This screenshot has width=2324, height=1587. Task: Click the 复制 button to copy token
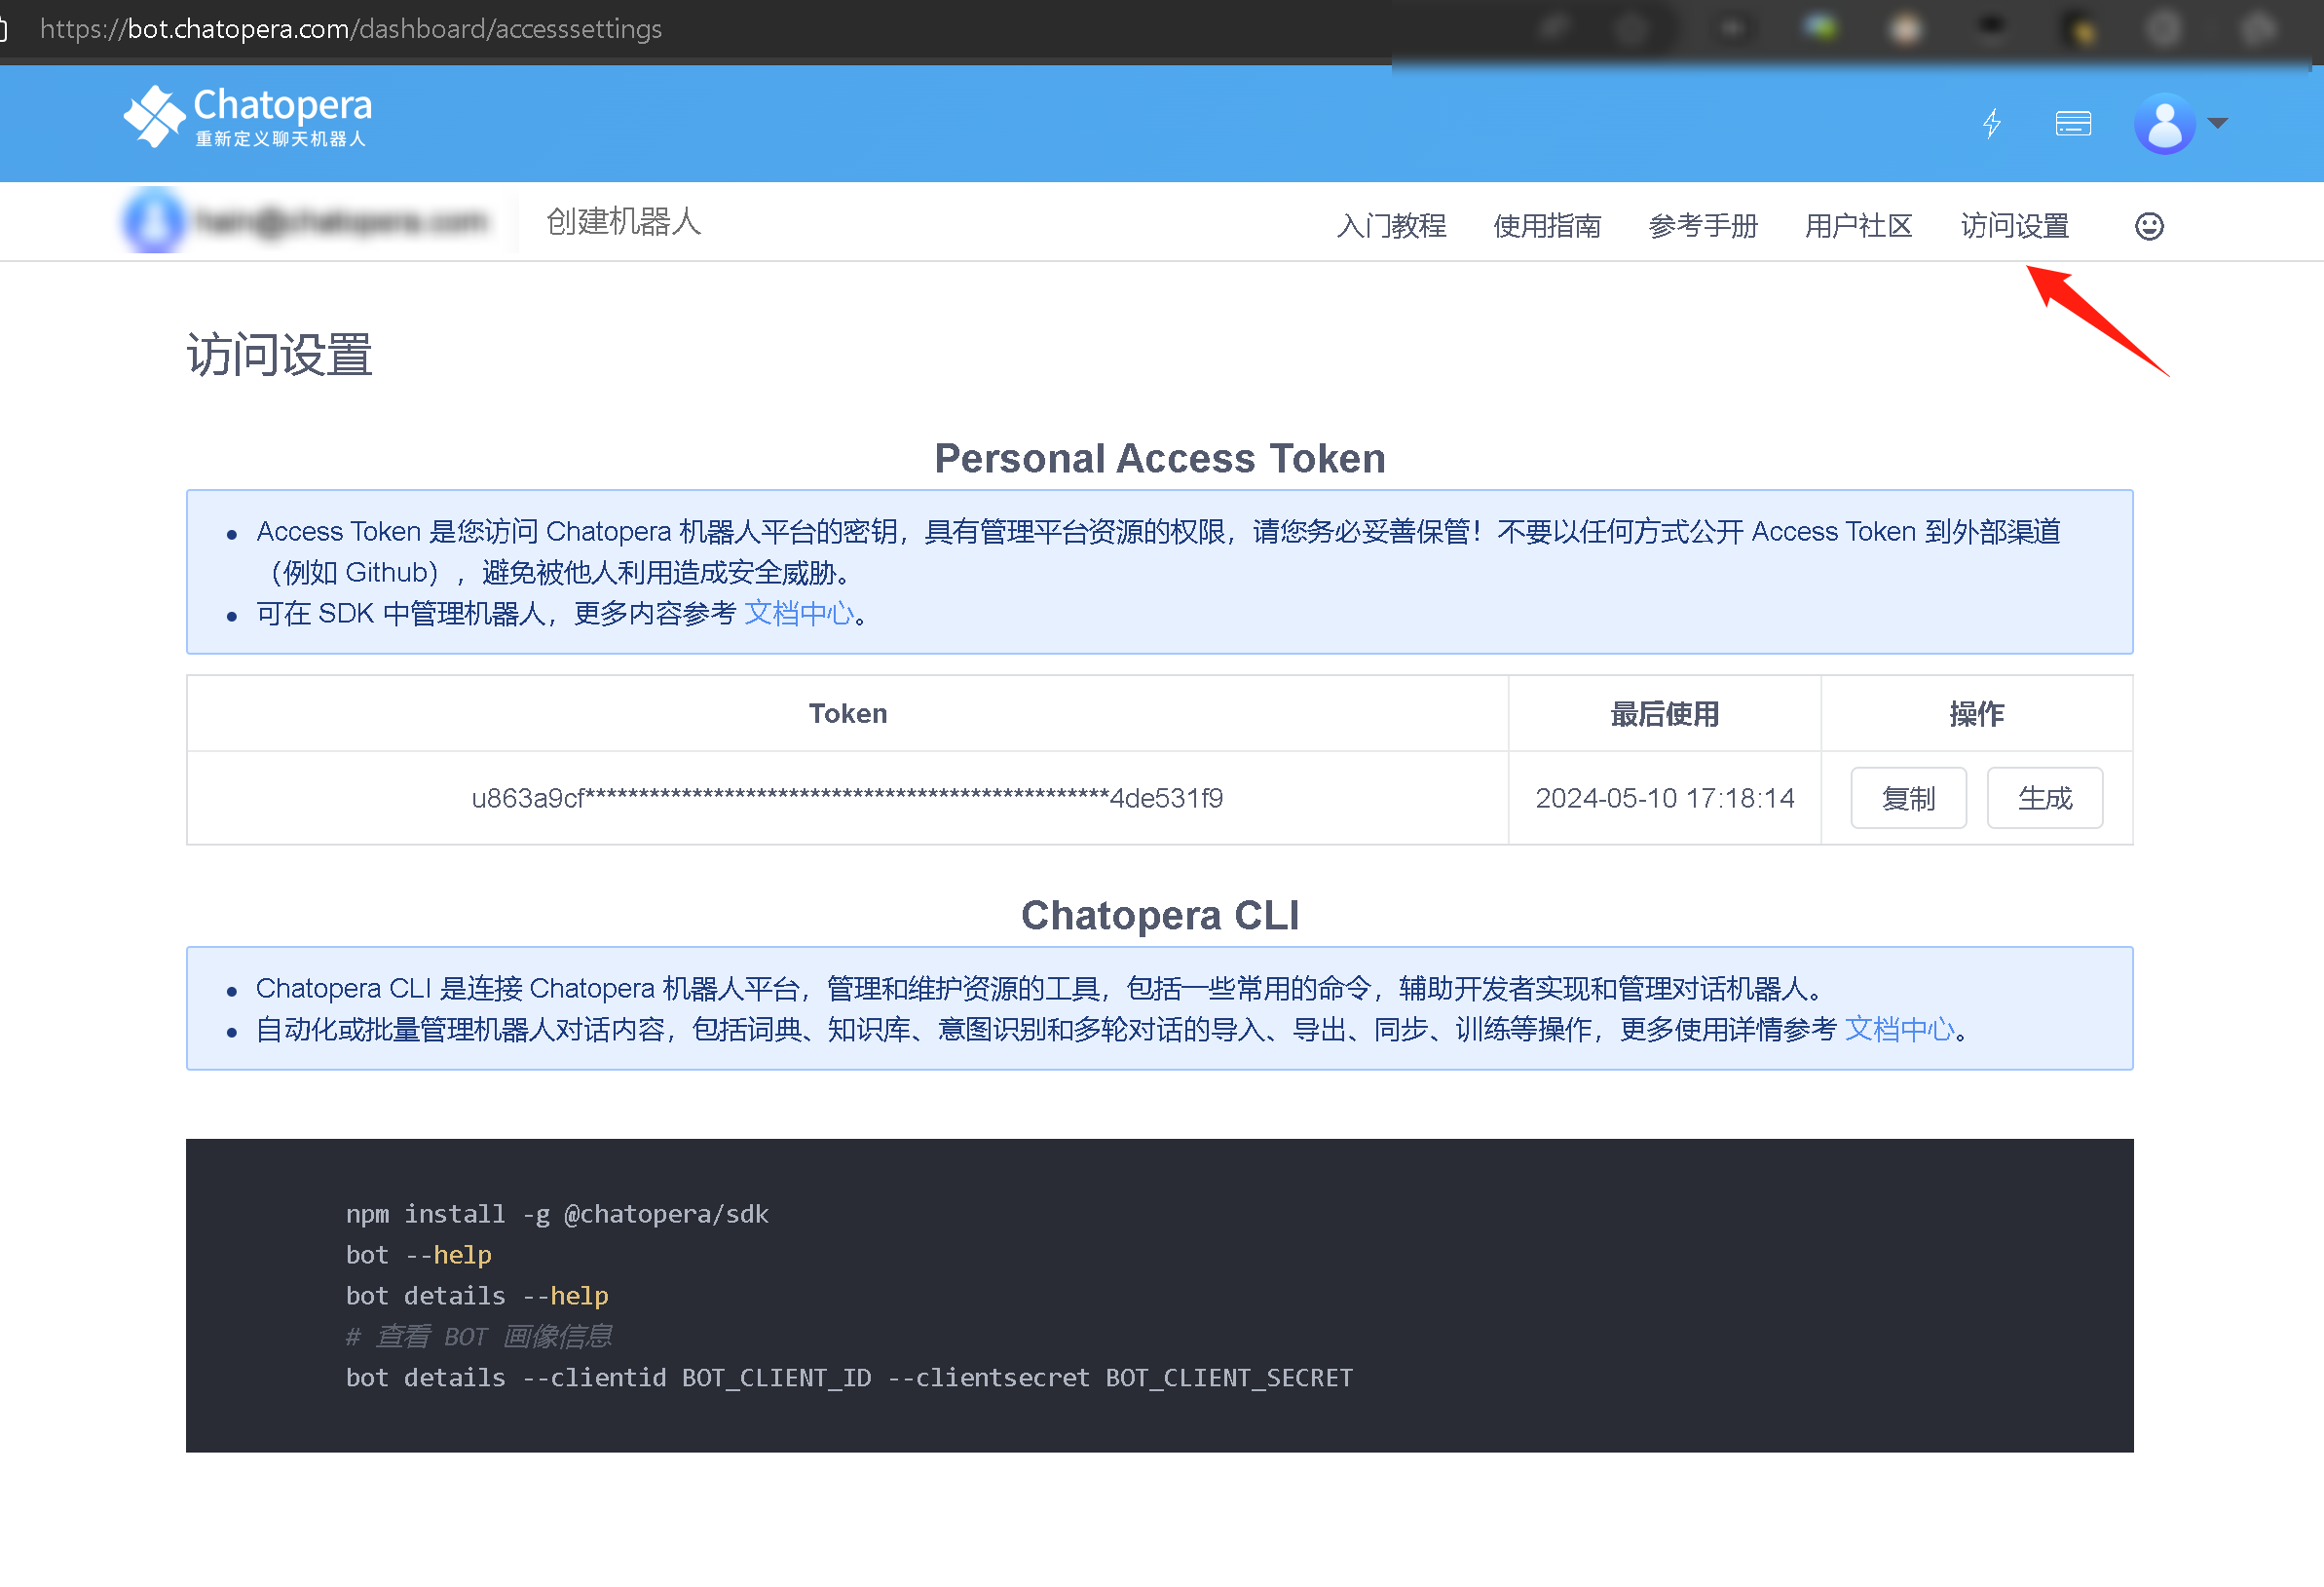click(x=1908, y=798)
